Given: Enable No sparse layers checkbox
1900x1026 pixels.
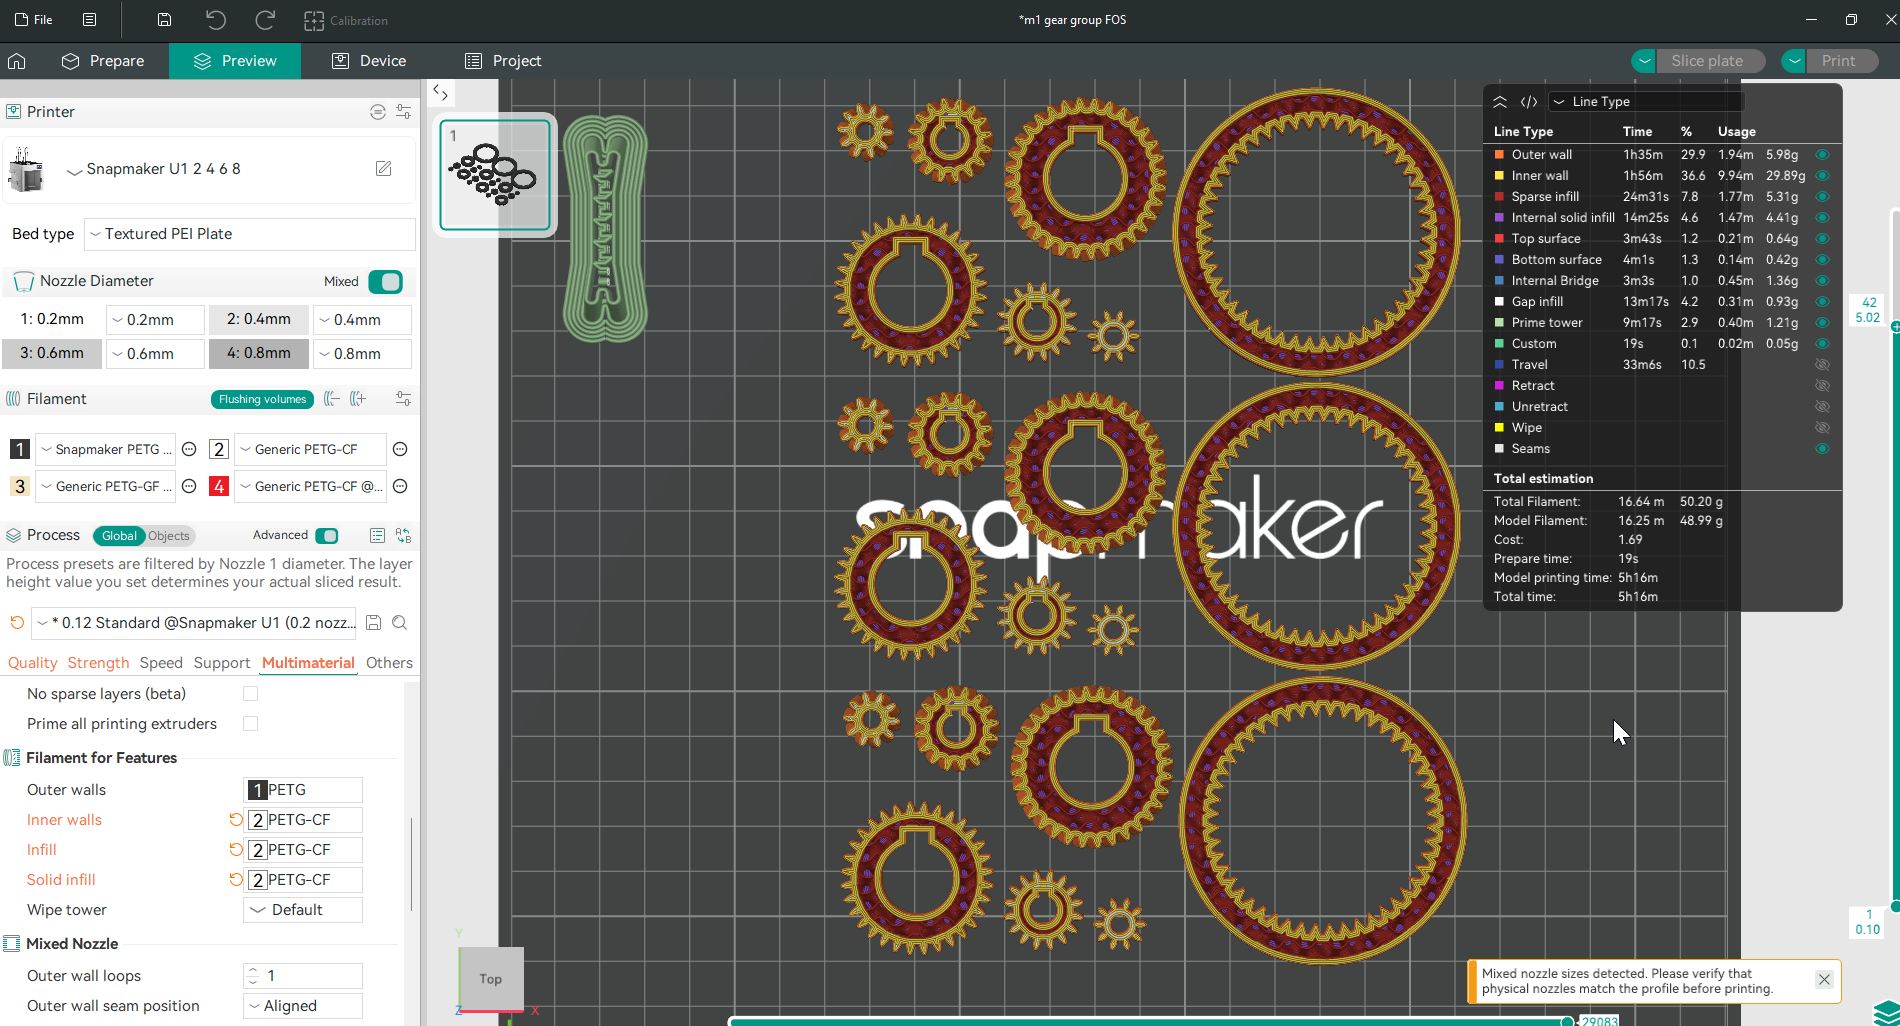Looking at the screenshot, I should click(251, 694).
